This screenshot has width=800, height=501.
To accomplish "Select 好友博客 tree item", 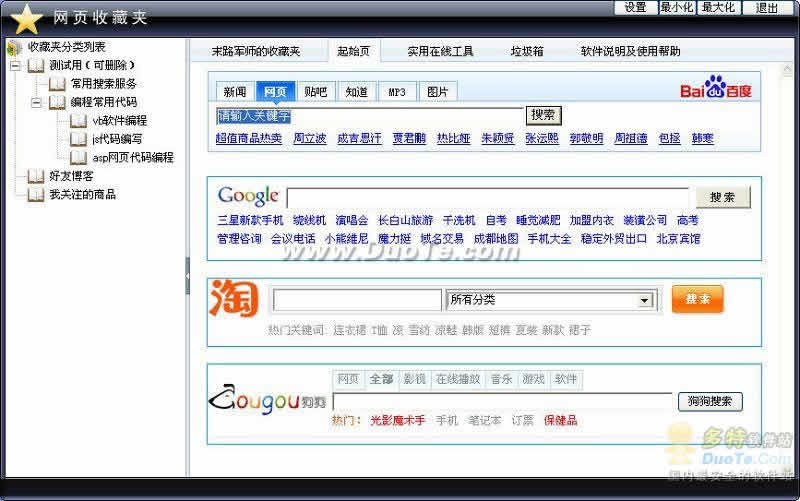I will pos(71,176).
